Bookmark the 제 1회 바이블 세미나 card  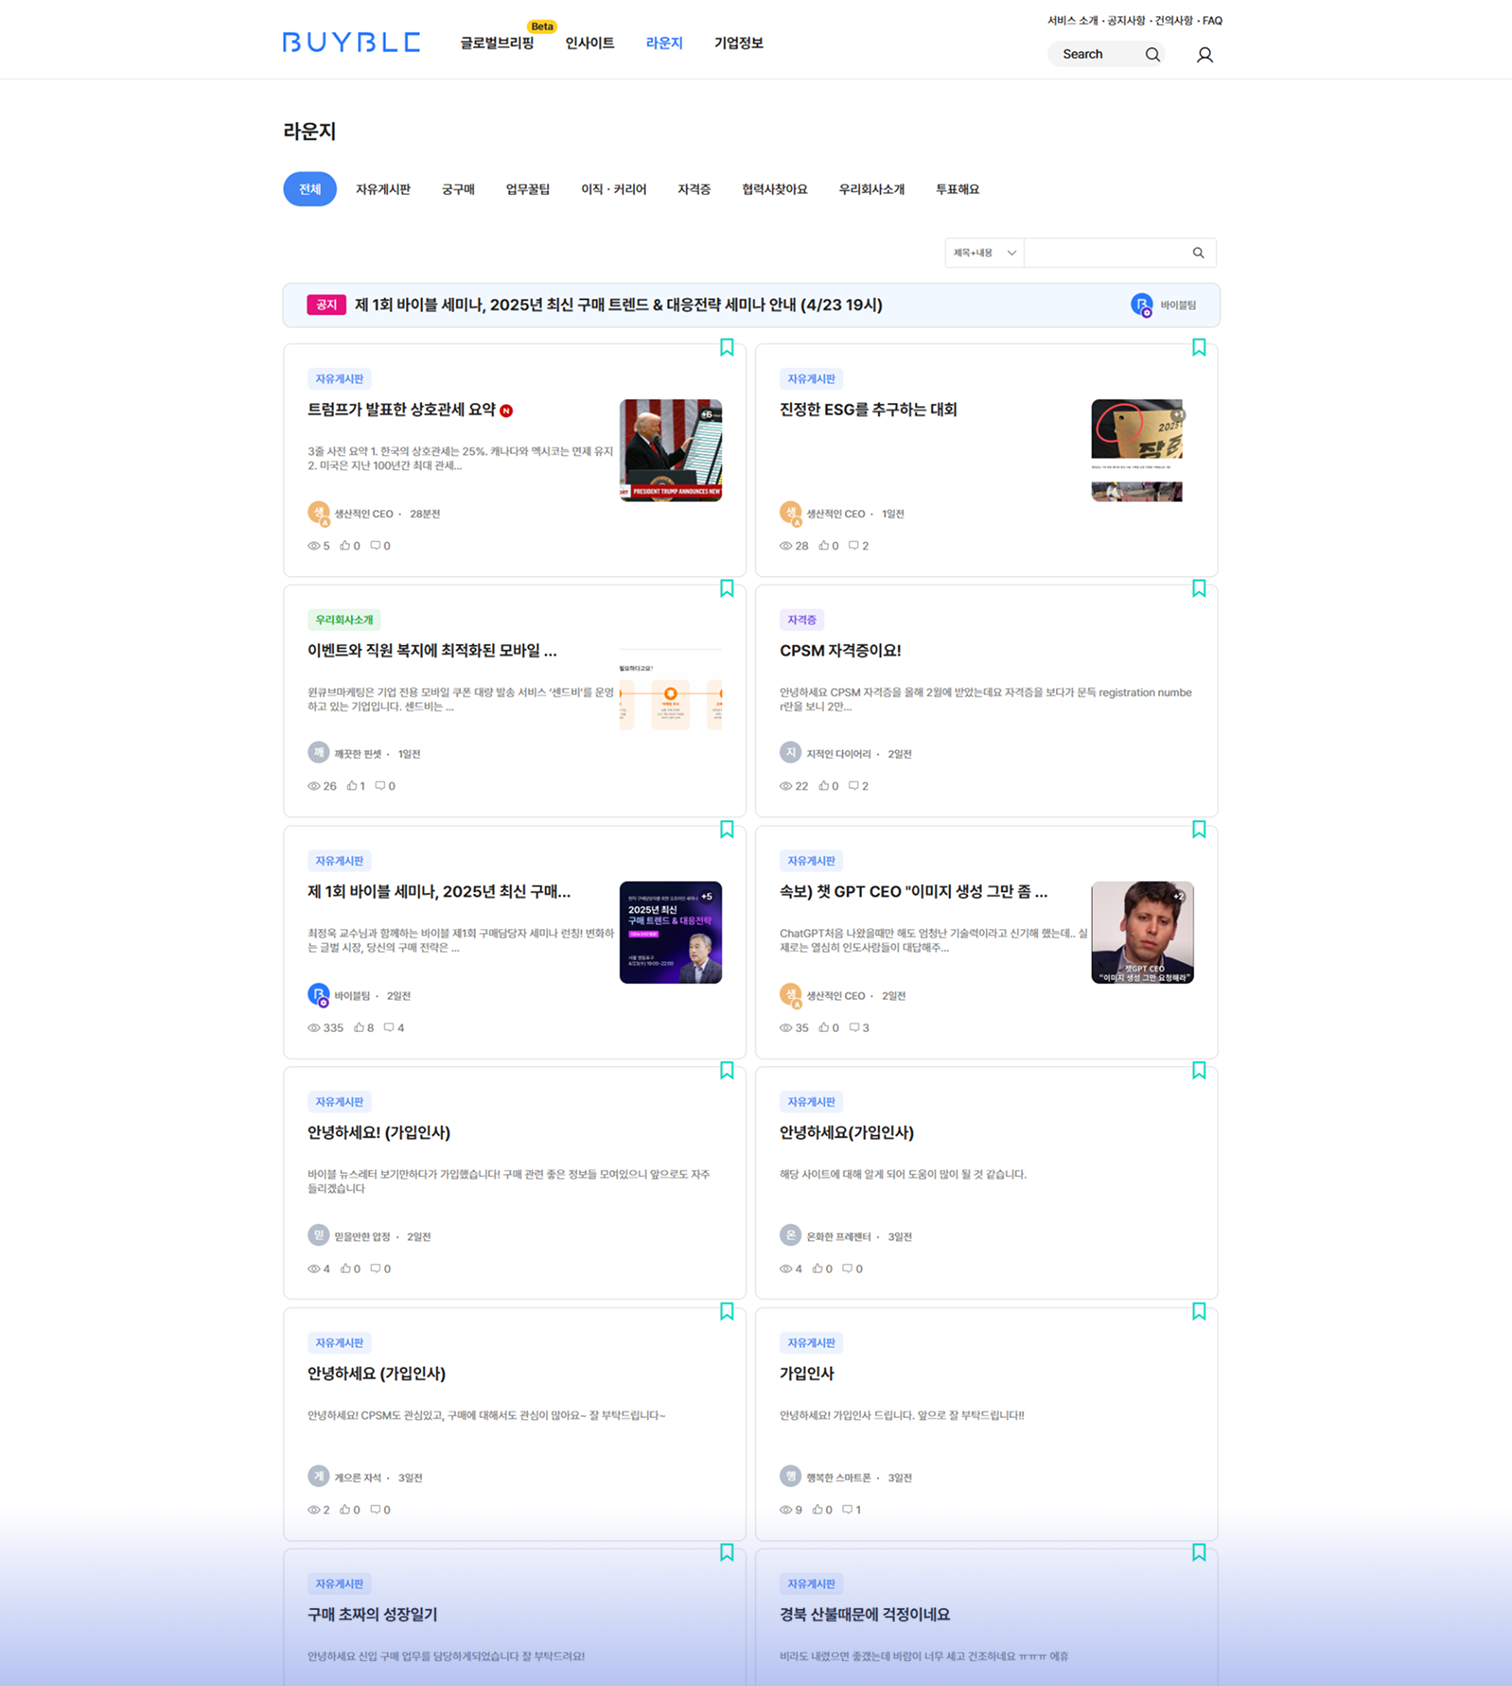coord(727,829)
